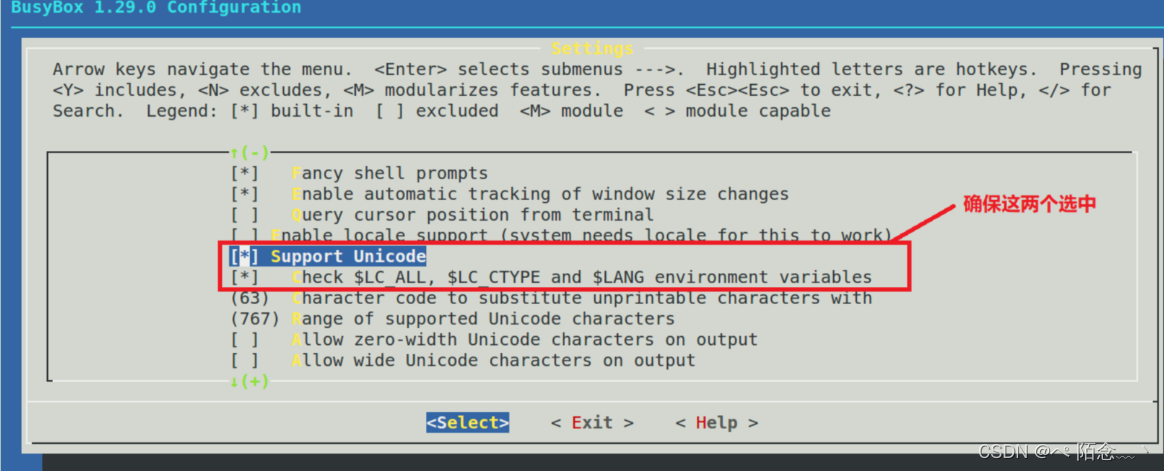Viewport: 1164px width, 471px height.
Task: Click the up scroll indicator ↑(-)
Action: (x=249, y=152)
